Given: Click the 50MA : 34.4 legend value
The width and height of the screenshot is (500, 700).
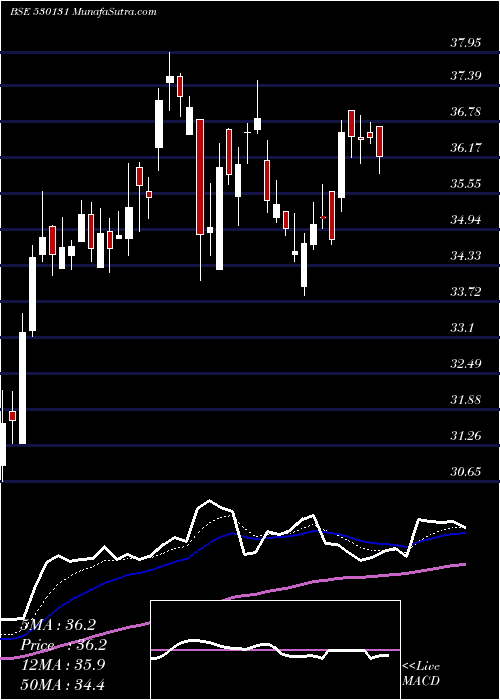Looking at the screenshot, I should [x=62, y=684].
